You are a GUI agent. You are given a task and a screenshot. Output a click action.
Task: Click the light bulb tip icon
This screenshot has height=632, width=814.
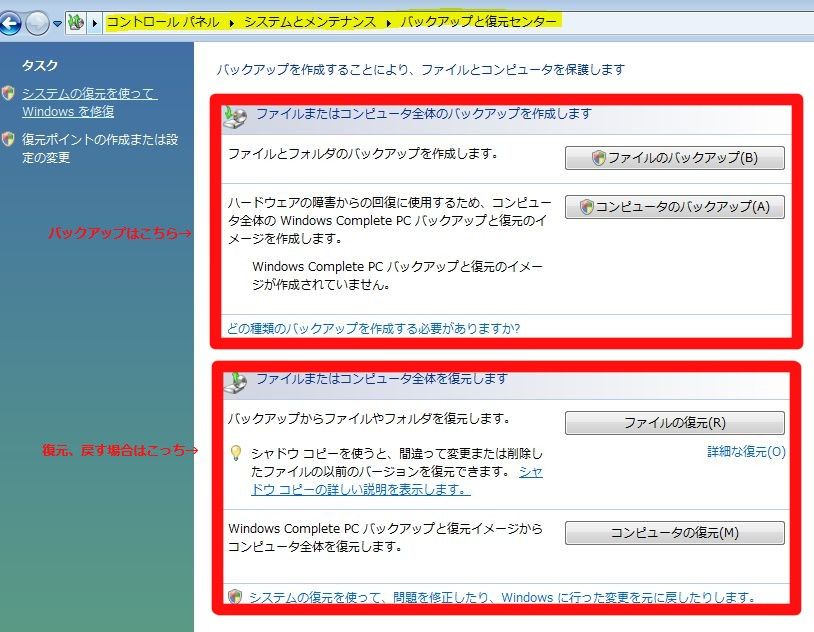[236, 453]
